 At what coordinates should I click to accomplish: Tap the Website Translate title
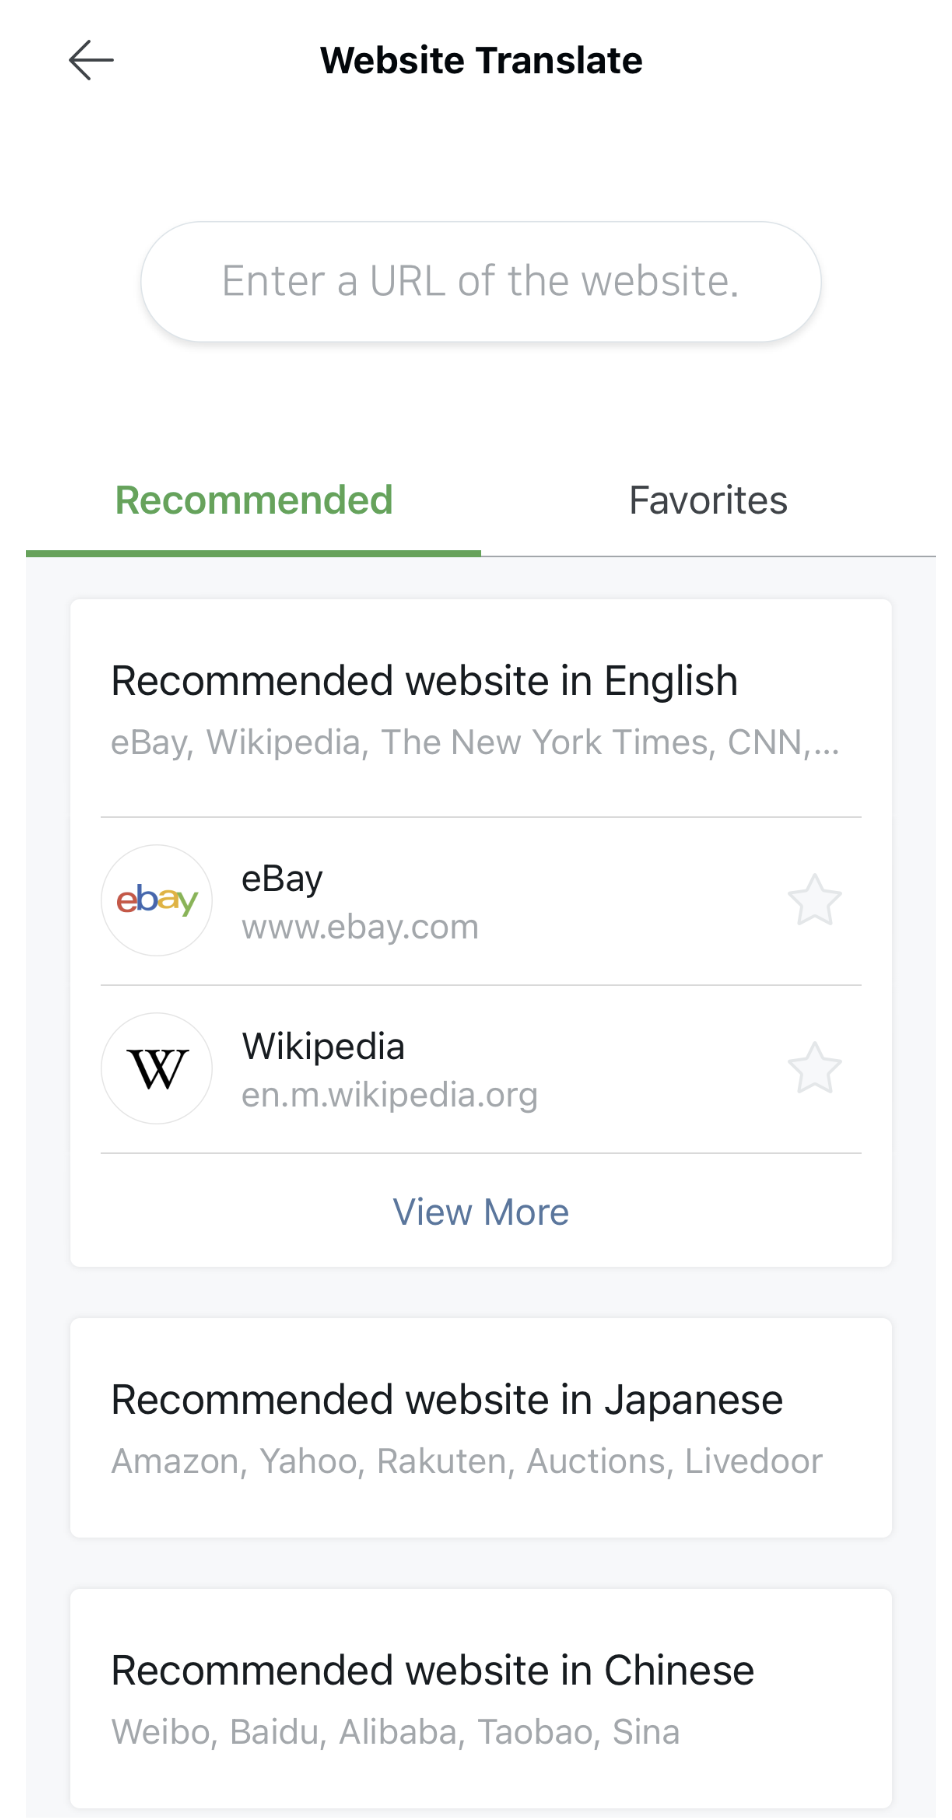[481, 61]
